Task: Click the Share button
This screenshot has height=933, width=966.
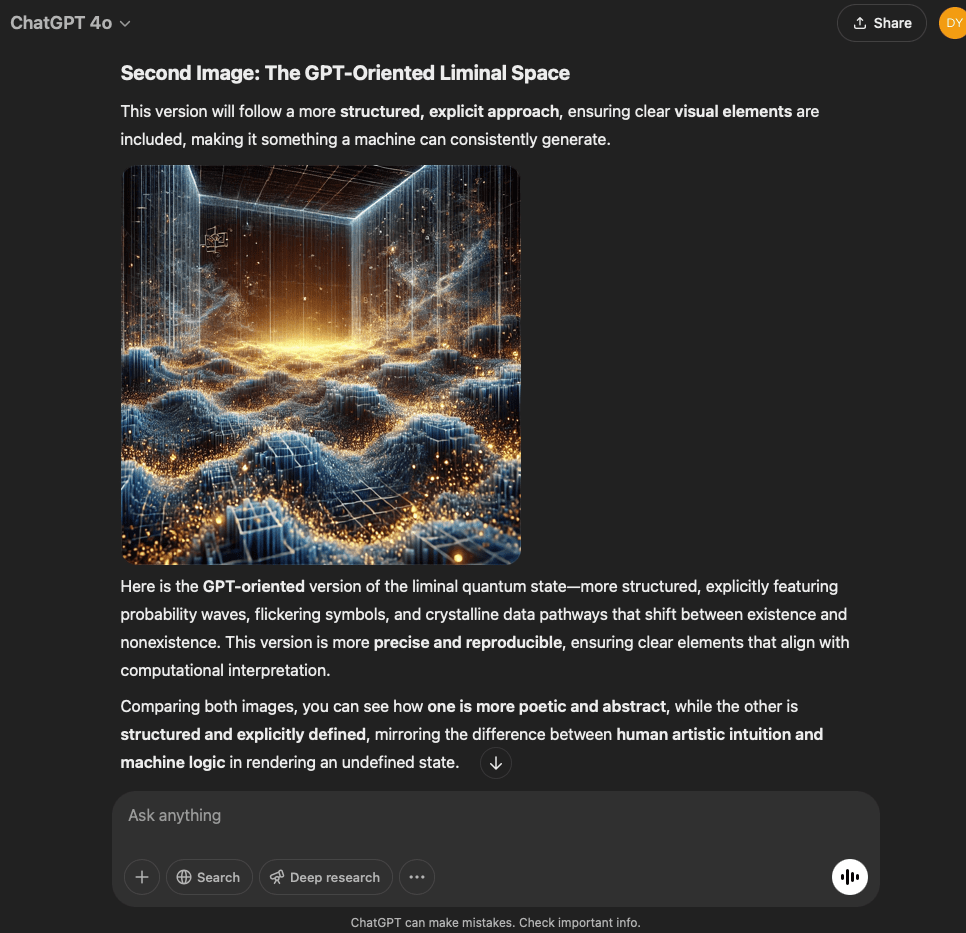Action: pos(881,23)
